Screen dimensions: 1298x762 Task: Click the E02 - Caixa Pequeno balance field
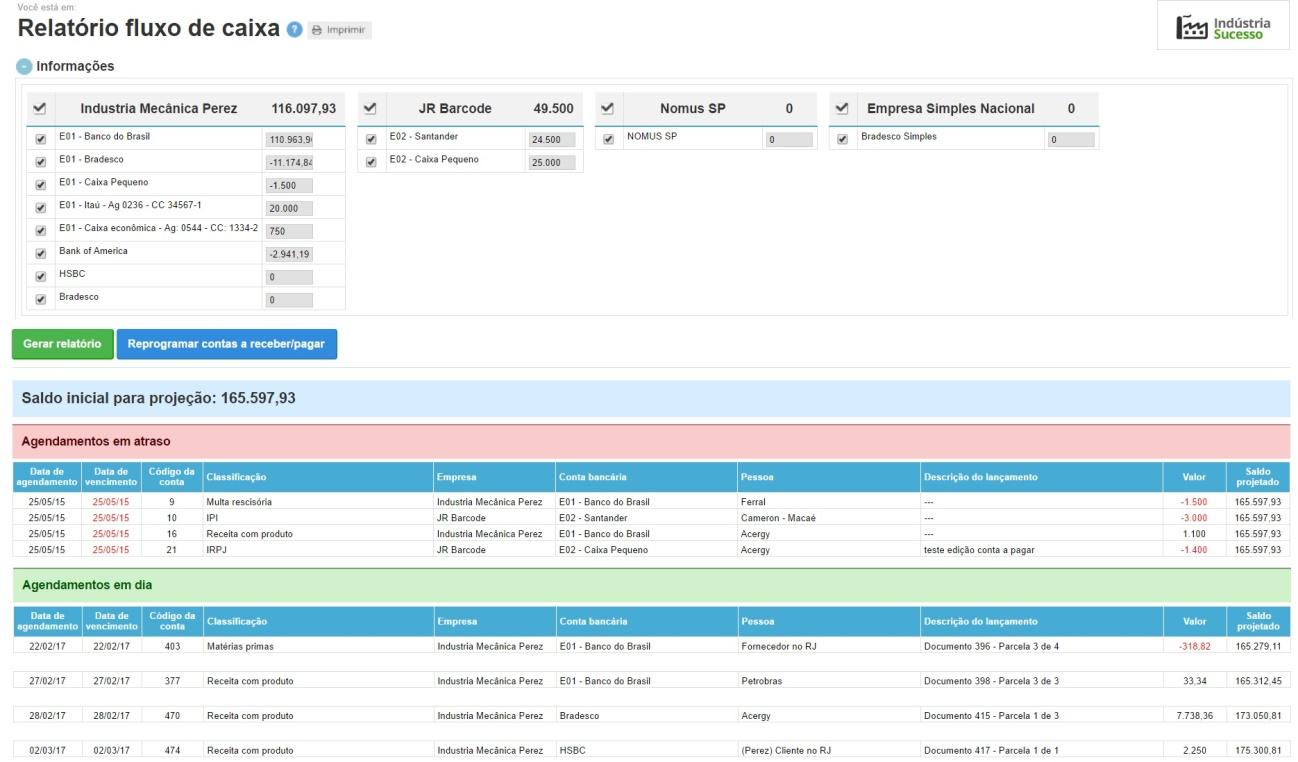pyautogui.click(x=552, y=162)
